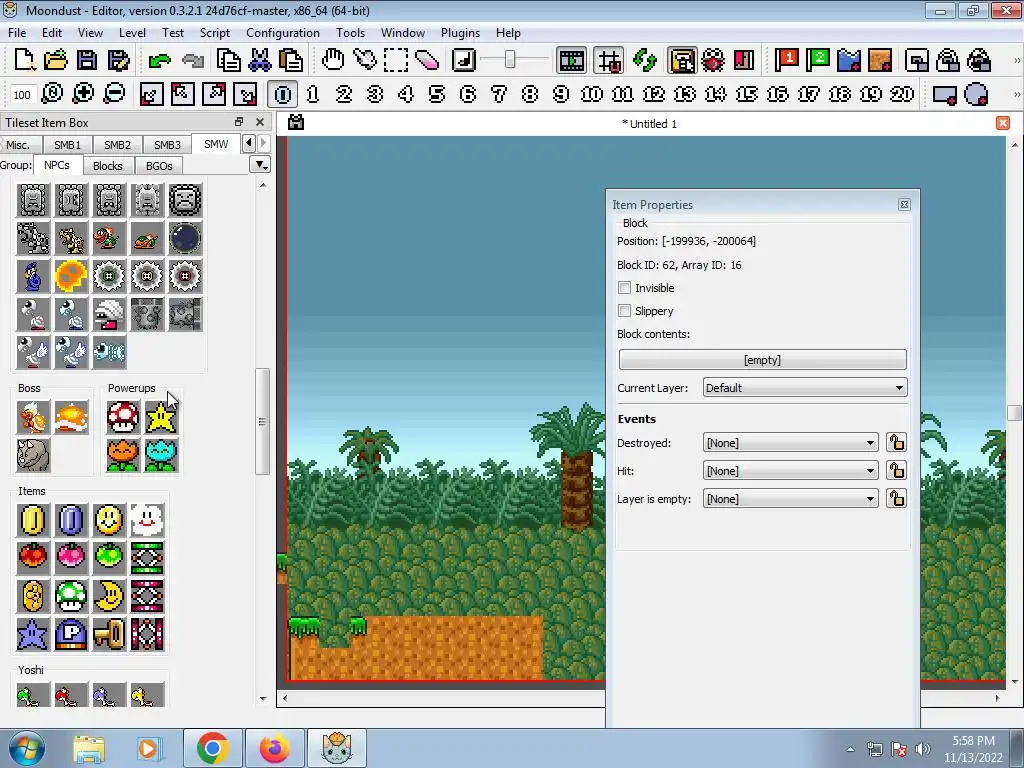The image size is (1024, 768).
Task: Click the zoom in magnifier
Action: [83, 94]
